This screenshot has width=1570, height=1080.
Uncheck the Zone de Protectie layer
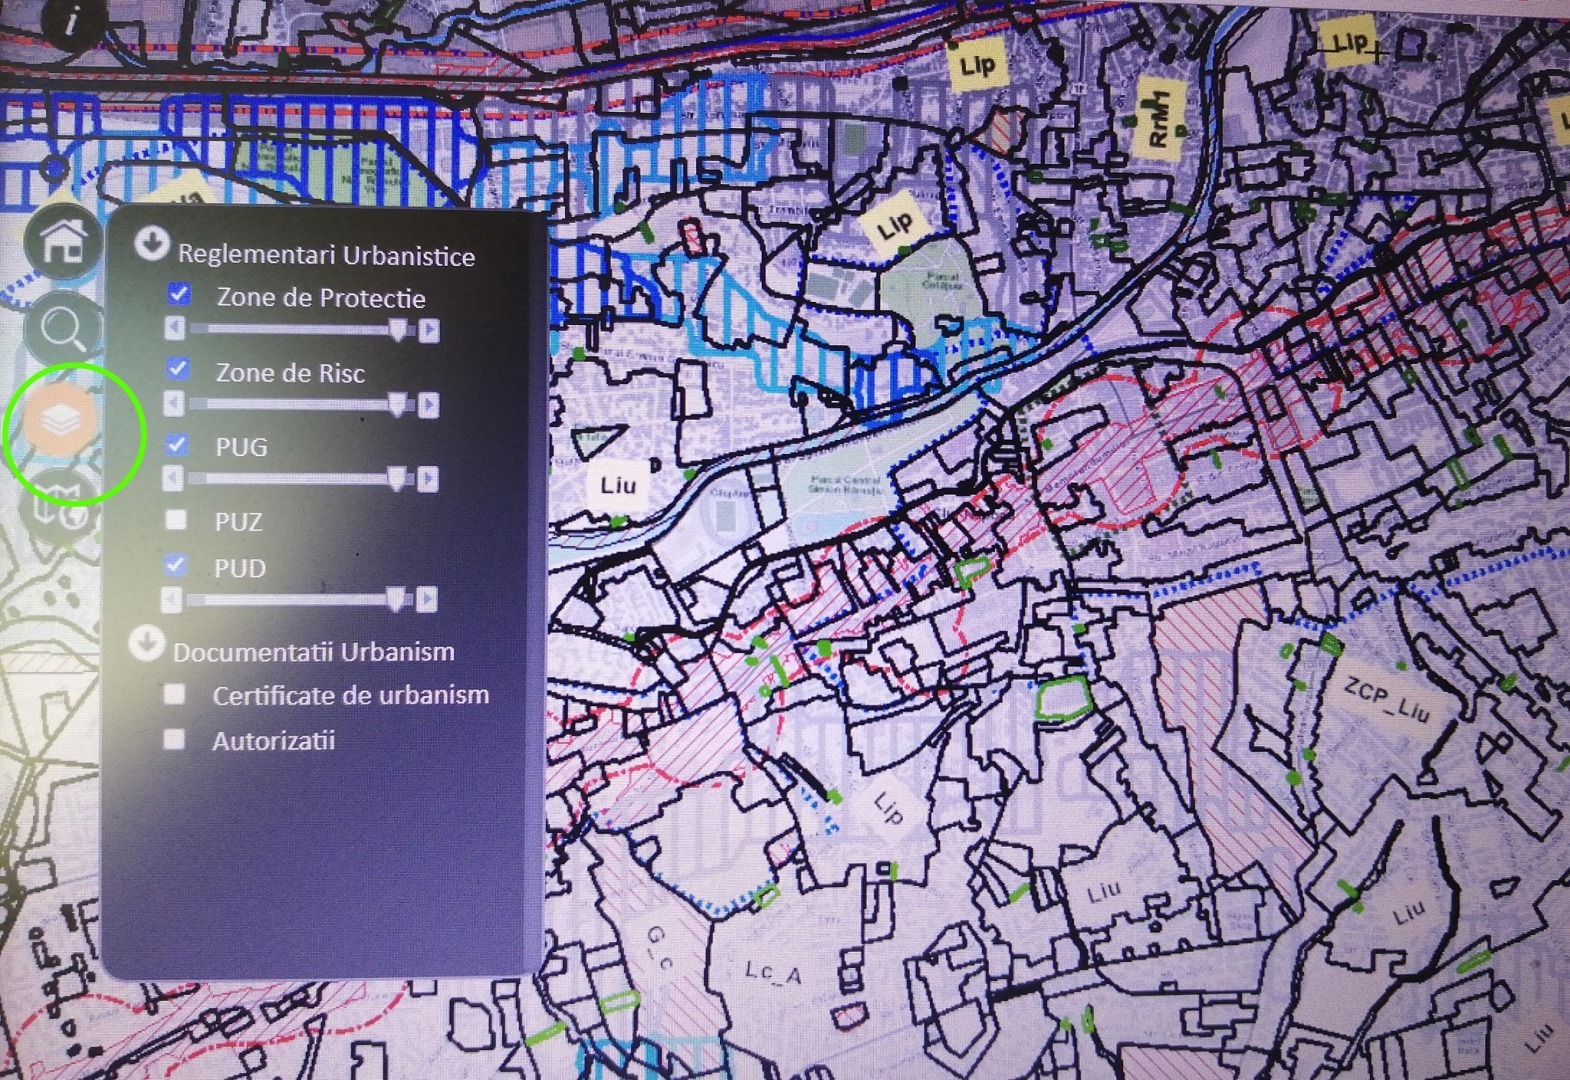pos(179,294)
